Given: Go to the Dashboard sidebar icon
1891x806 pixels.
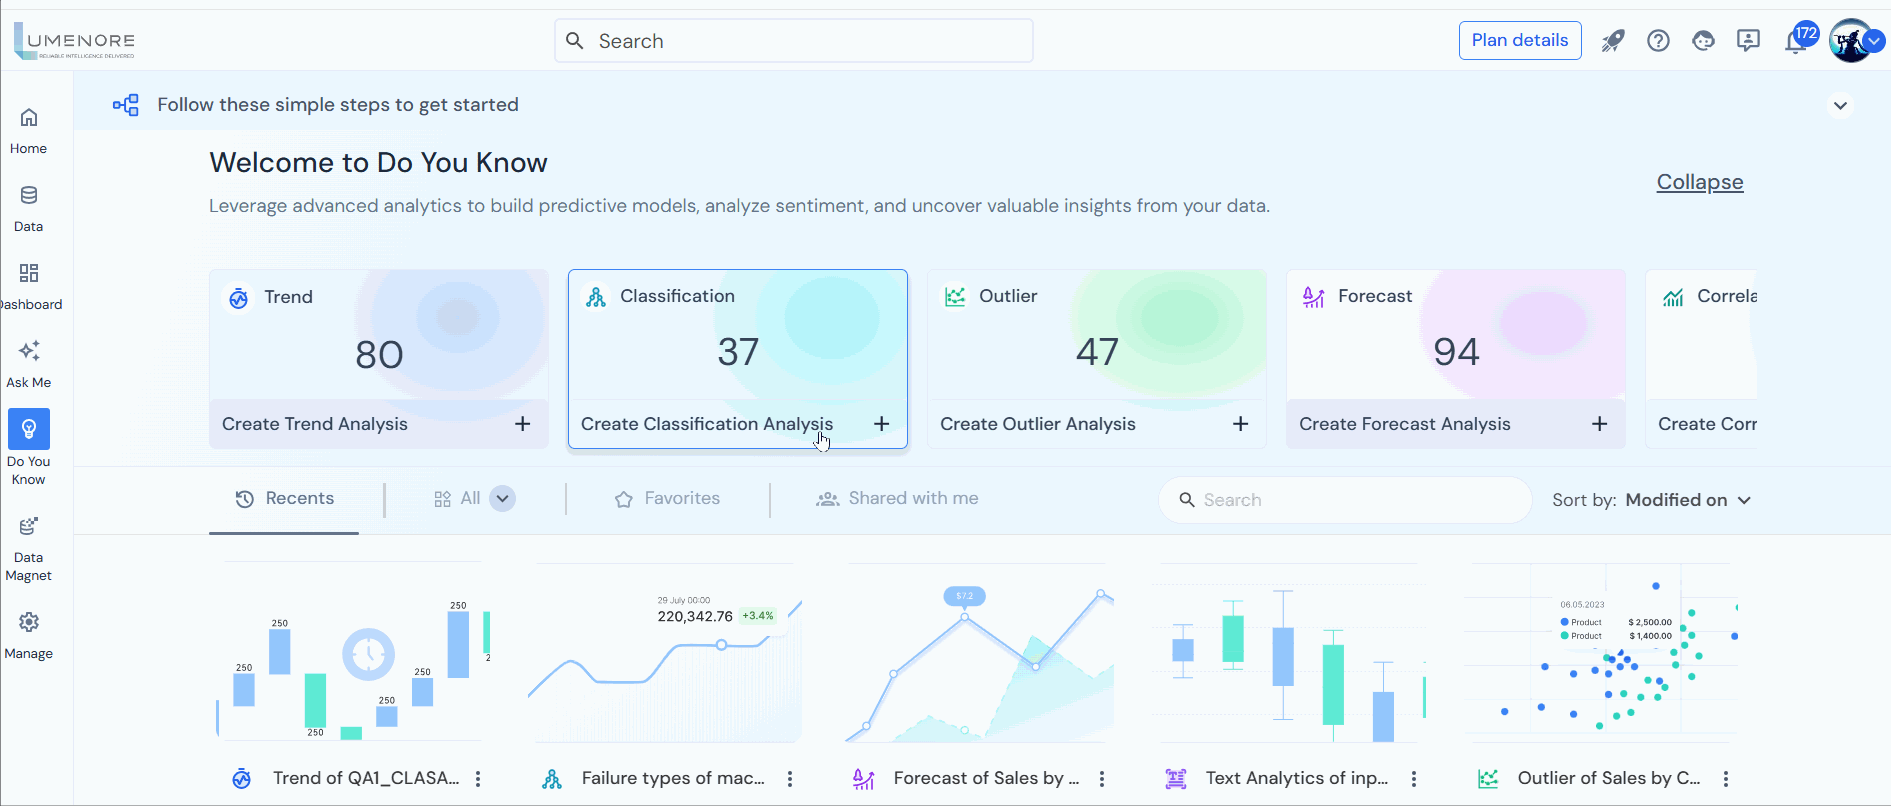Looking at the screenshot, I should click(x=29, y=286).
